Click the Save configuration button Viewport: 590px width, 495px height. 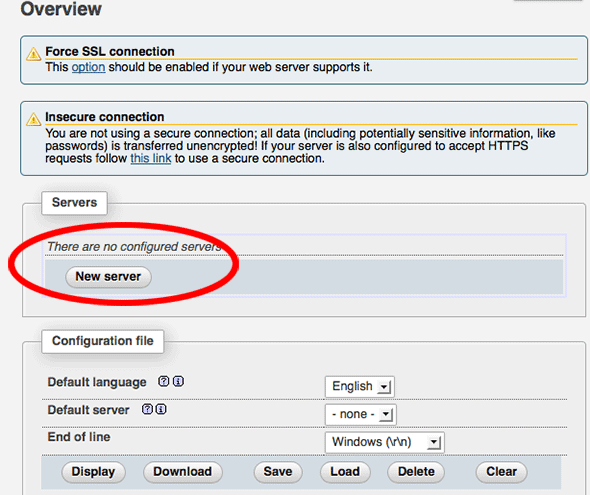[x=278, y=472]
